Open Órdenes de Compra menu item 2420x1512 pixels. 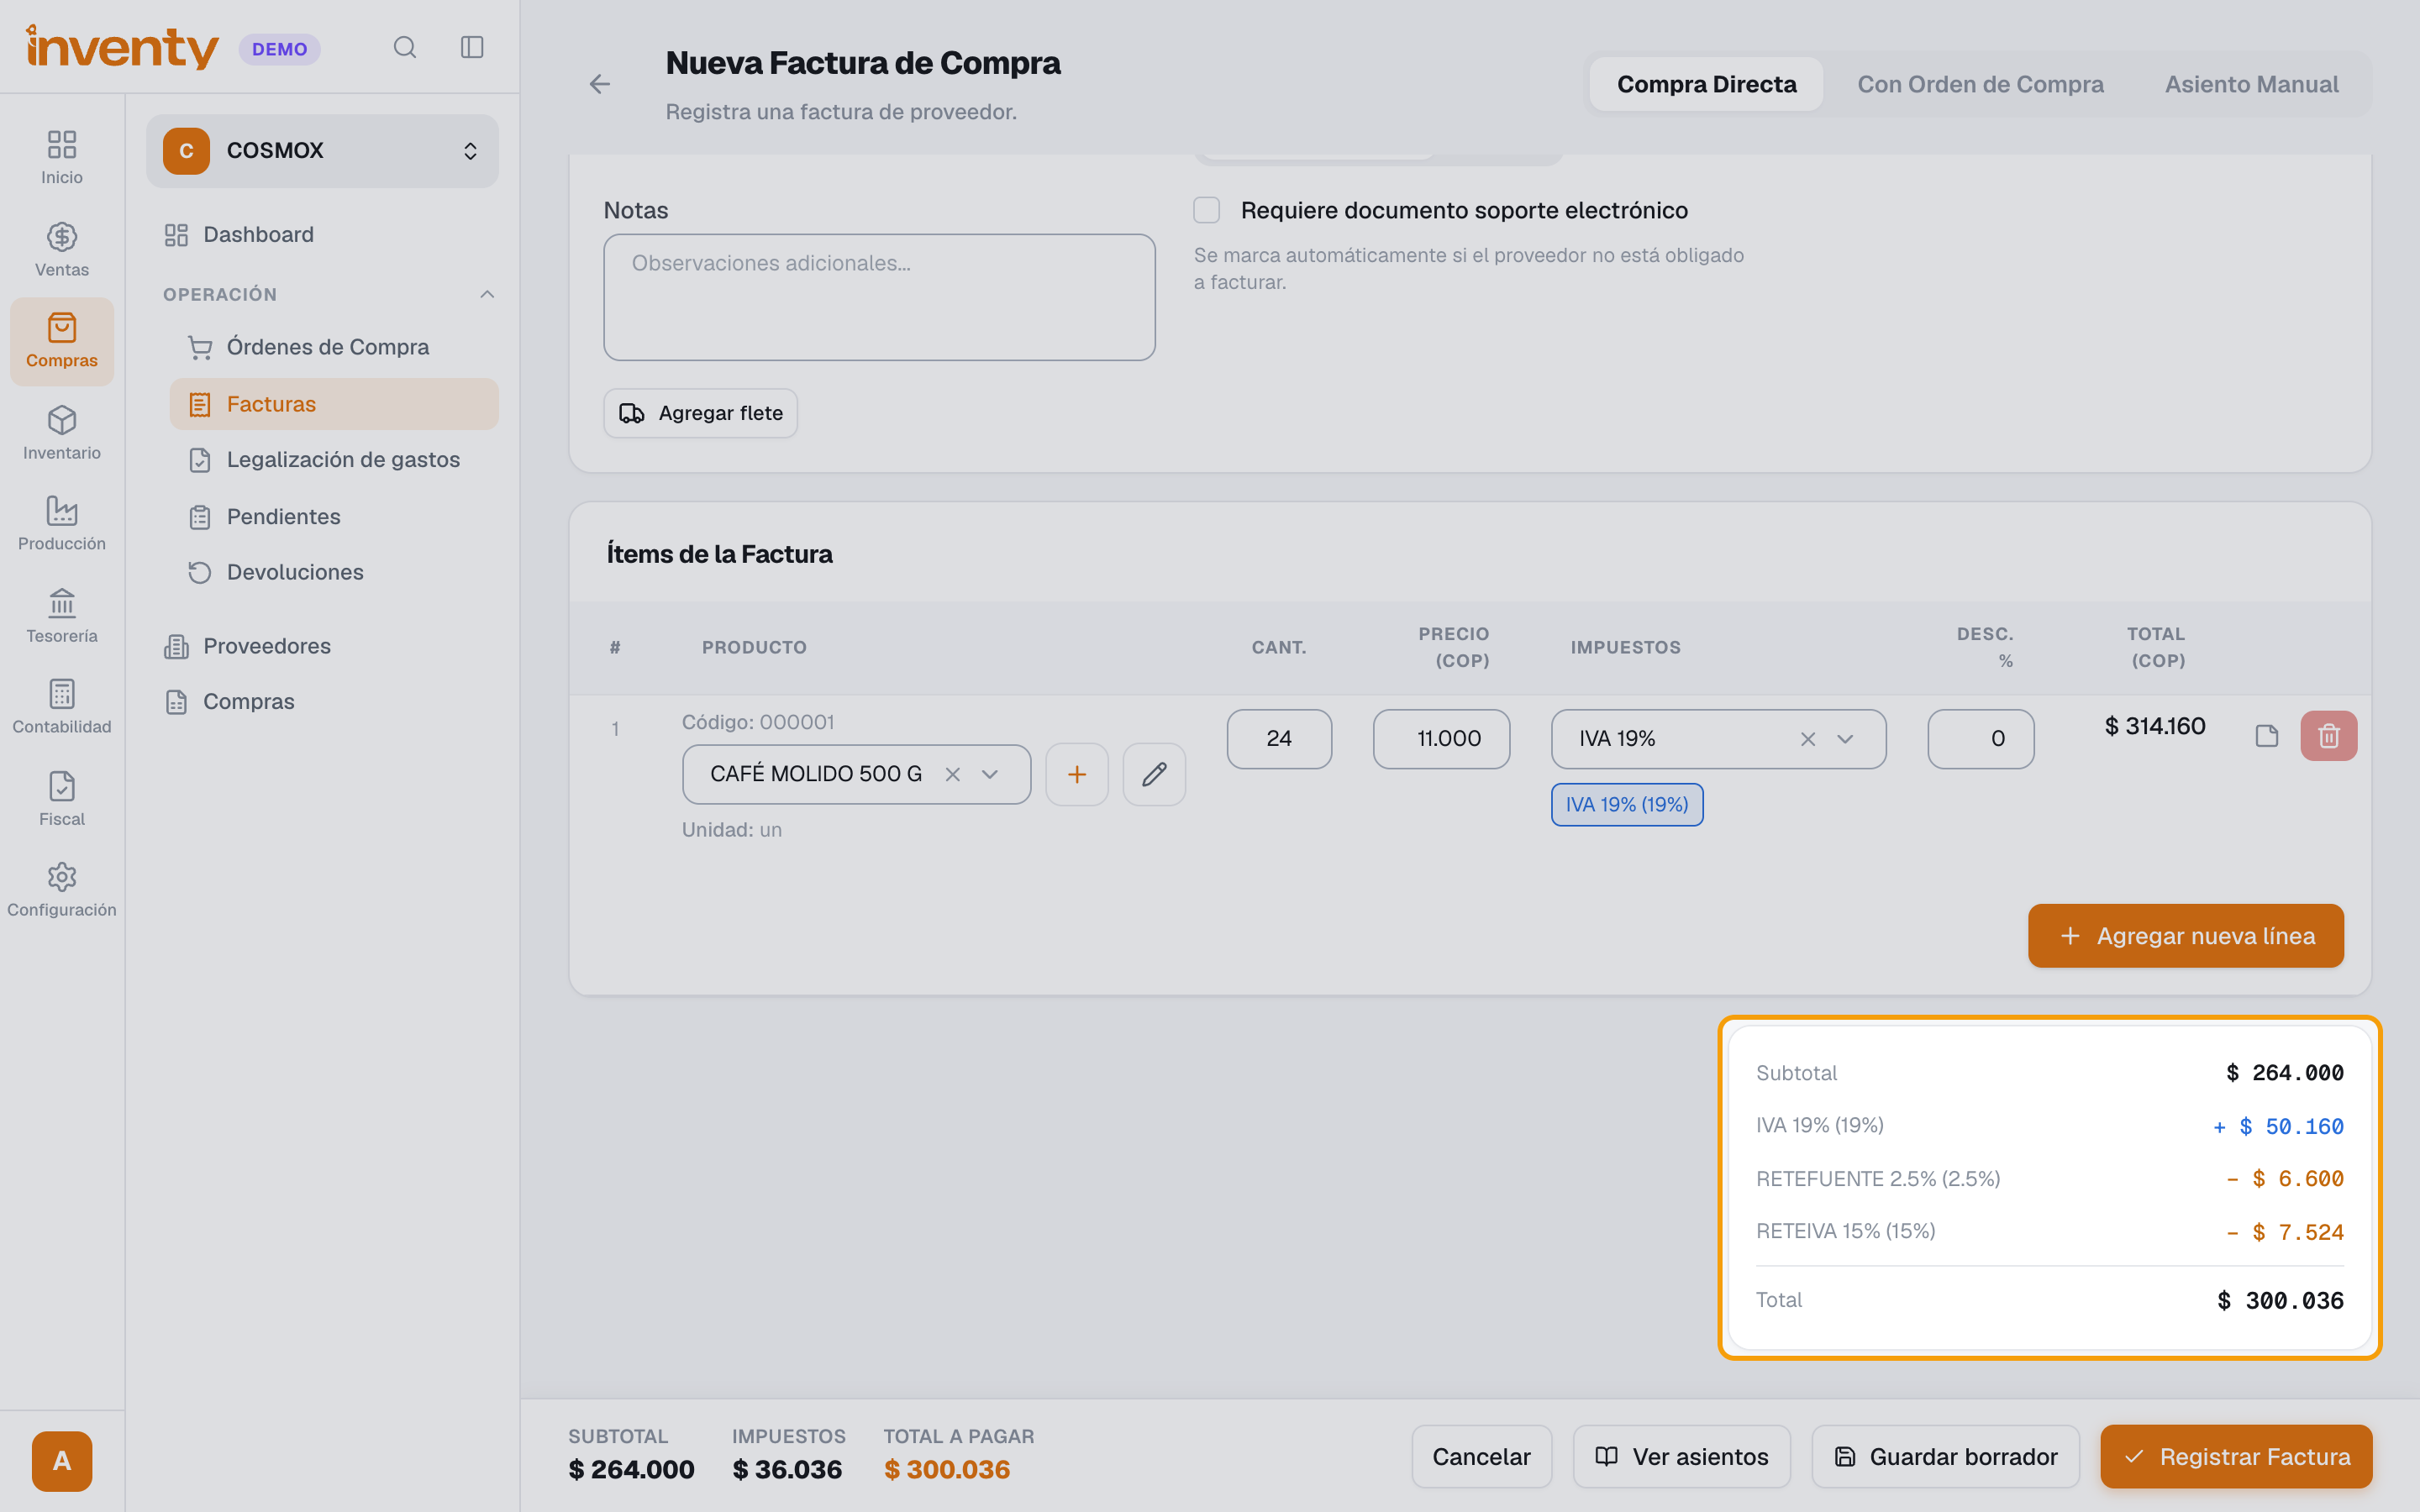(x=334, y=347)
